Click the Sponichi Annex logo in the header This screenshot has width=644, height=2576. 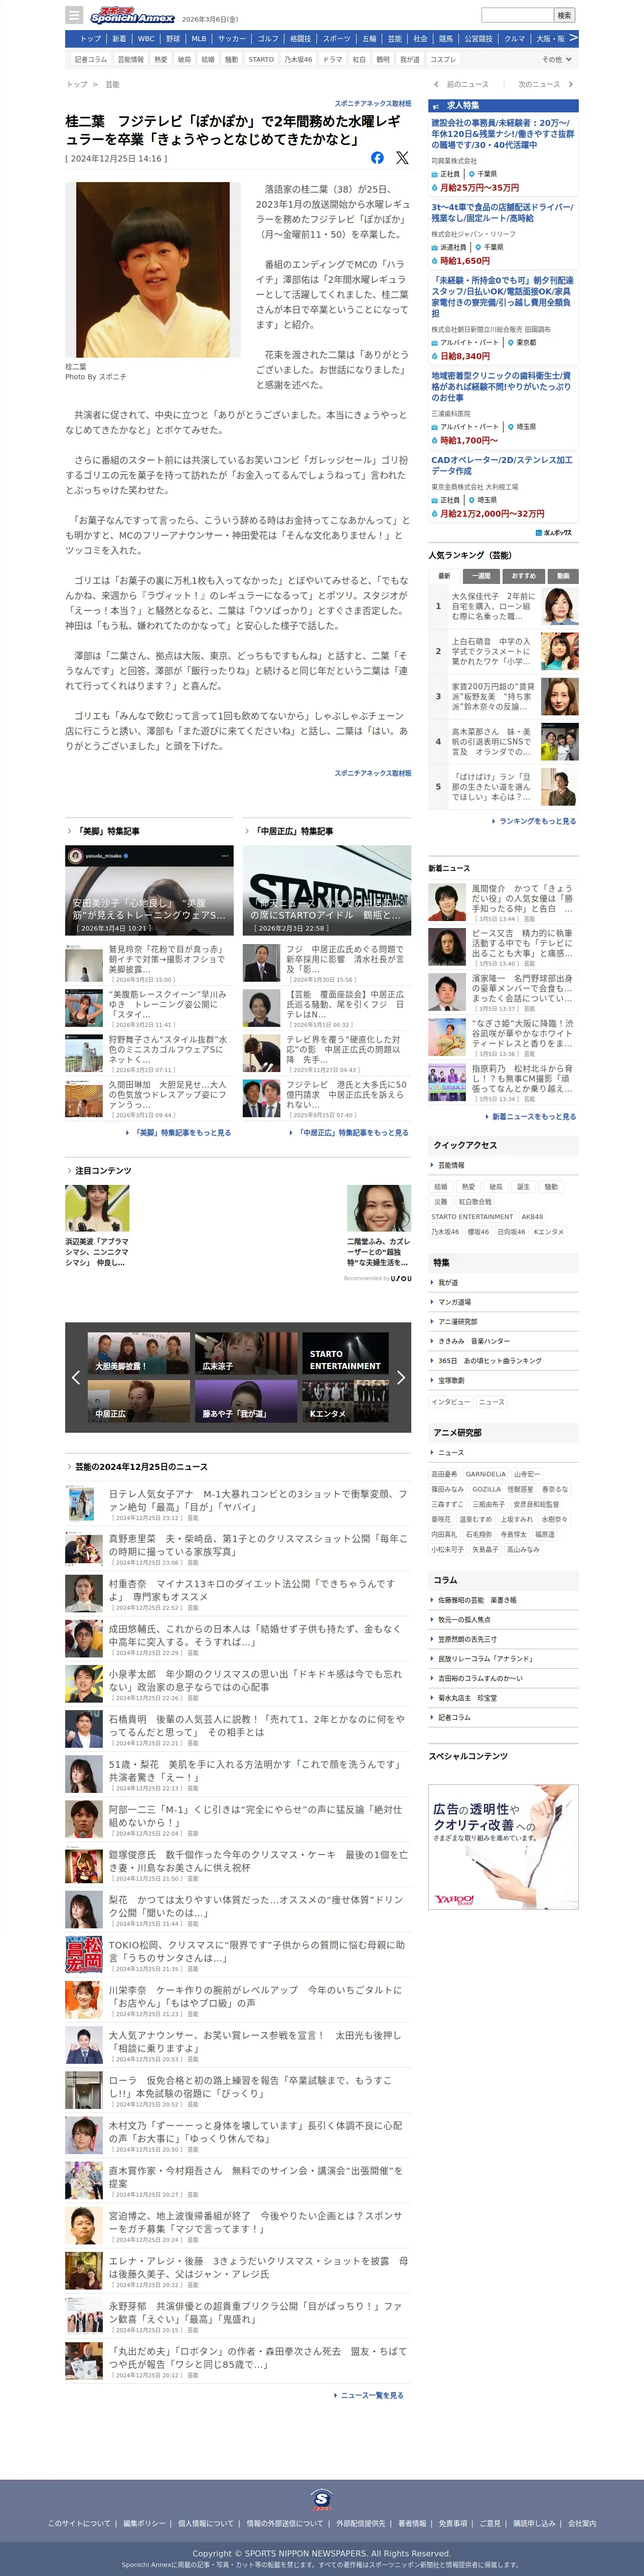point(132,16)
